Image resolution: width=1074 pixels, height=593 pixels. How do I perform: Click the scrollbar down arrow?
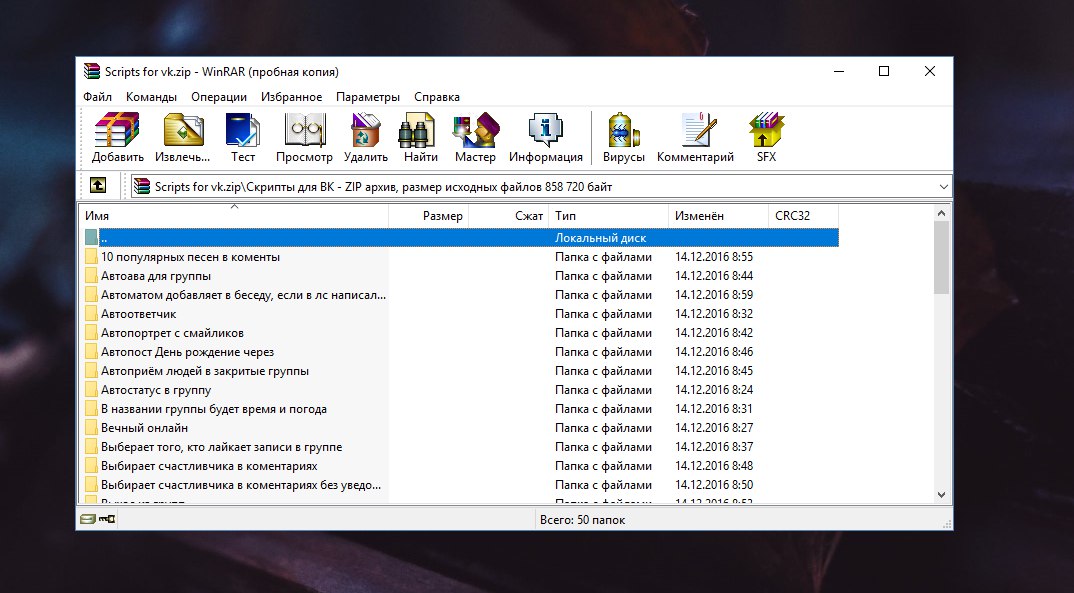pyautogui.click(x=941, y=495)
